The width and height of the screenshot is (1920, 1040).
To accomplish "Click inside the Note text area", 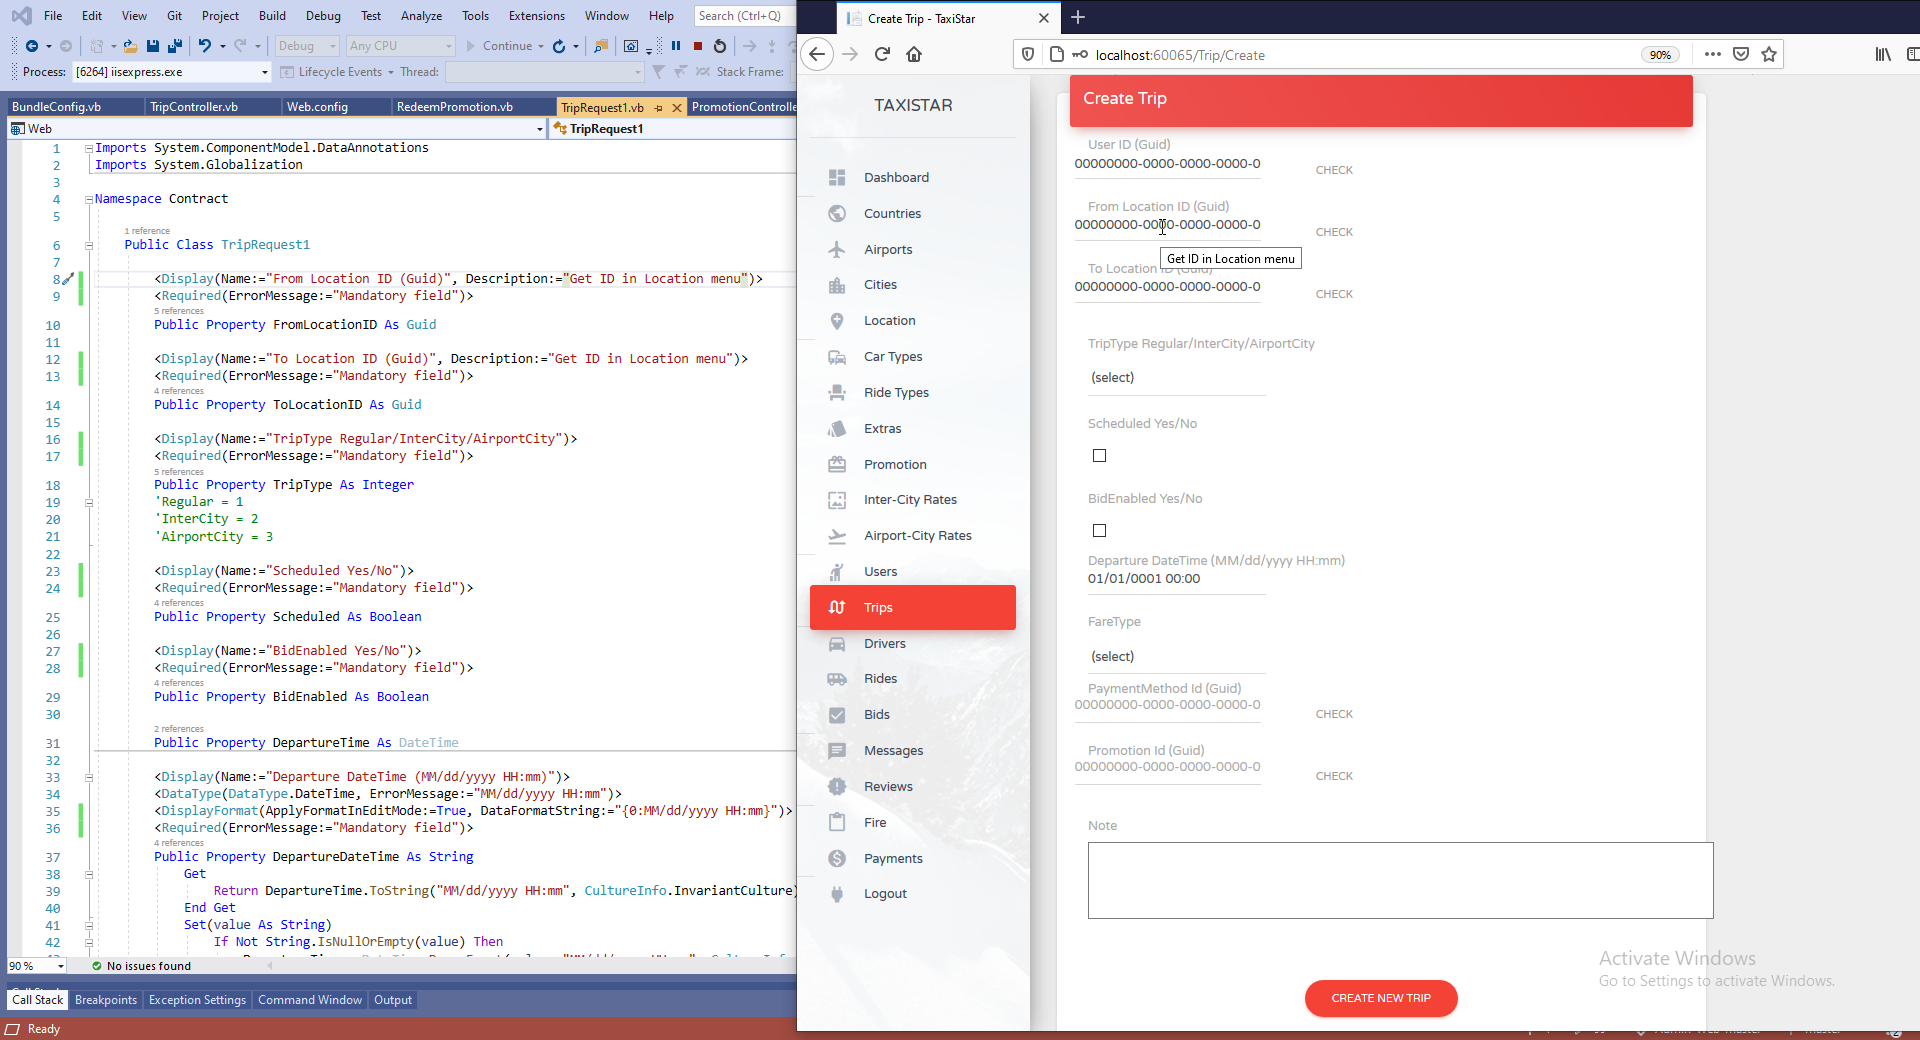I will 1400,880.
